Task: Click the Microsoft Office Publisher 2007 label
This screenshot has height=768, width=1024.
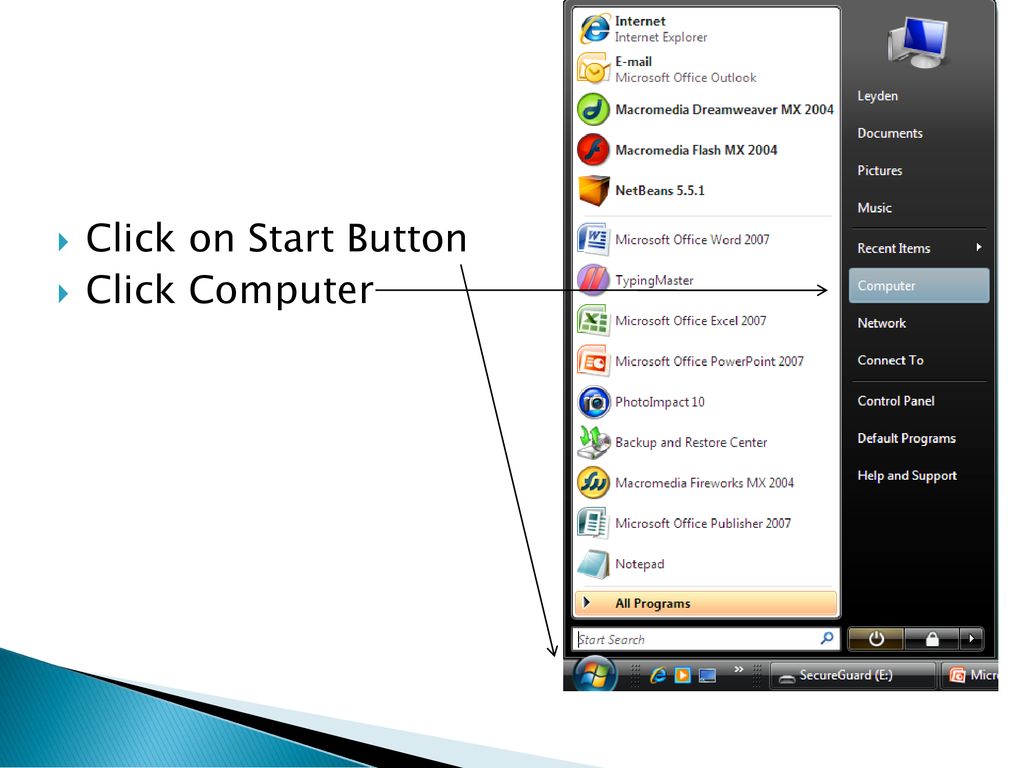Action: (x=703, y=523)
